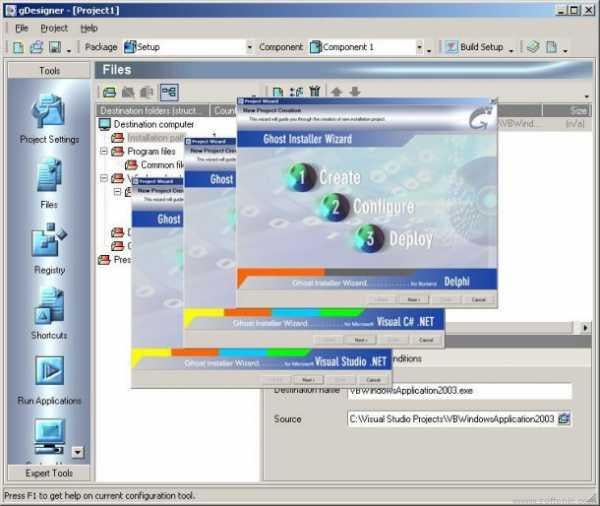Screen dimensions: 600x506
Task: Click the Size column header
Action: pyautogui.click(x=567, y=111)
